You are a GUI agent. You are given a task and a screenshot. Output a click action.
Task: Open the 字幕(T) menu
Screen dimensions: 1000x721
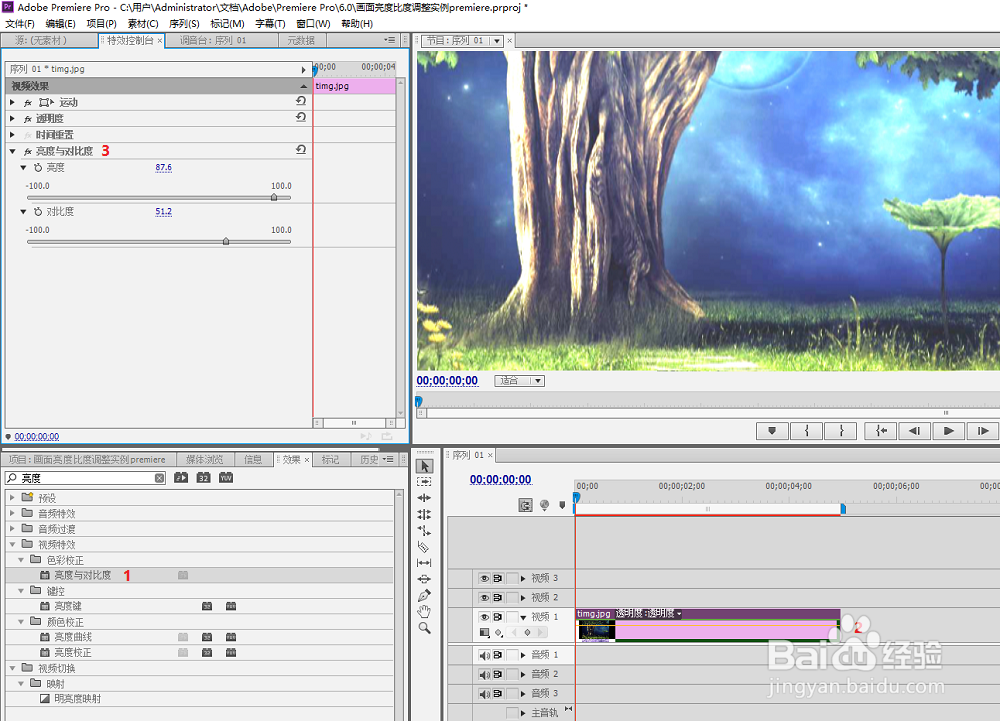(x=270, y=24)
